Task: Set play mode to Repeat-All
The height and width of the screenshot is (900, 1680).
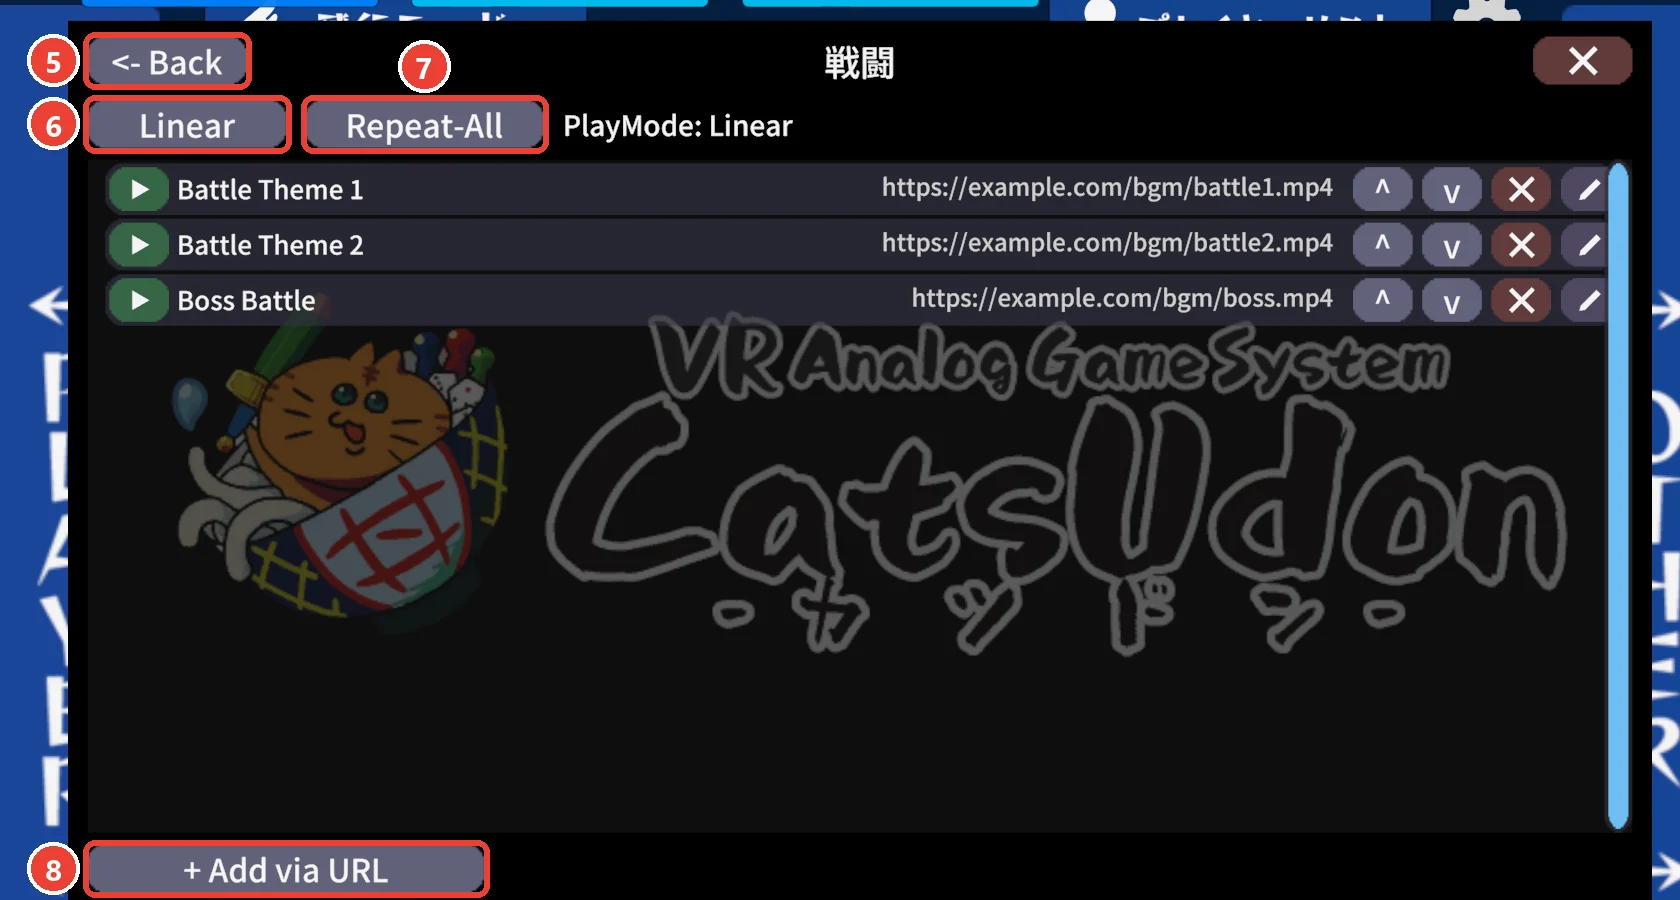Action: point(424,126)
